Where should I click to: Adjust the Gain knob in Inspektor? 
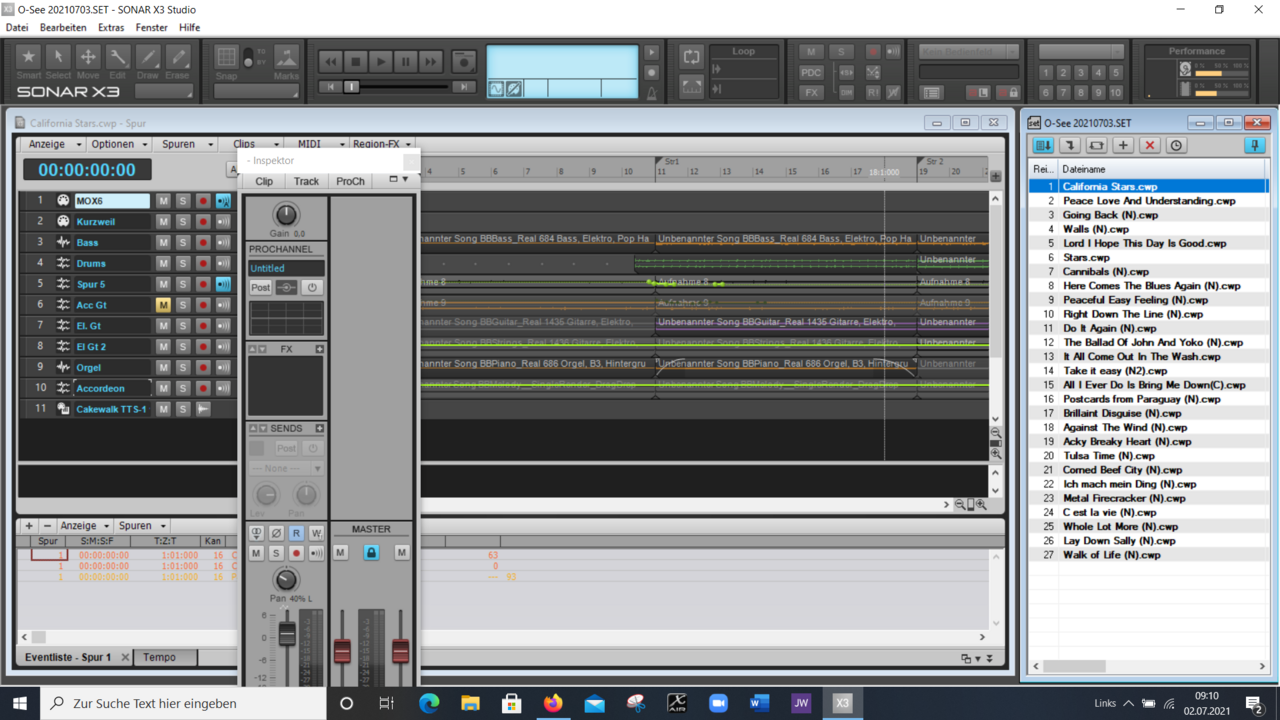coord(286,214)
